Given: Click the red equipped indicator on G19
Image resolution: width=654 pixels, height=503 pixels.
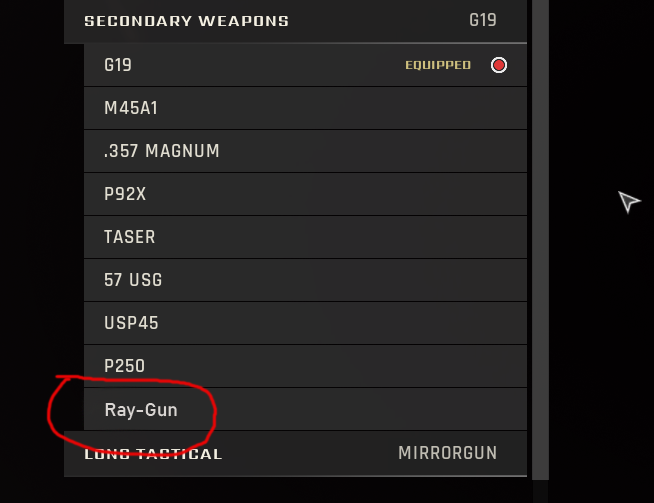Looking at the screenshot, I should coord(499,66).
